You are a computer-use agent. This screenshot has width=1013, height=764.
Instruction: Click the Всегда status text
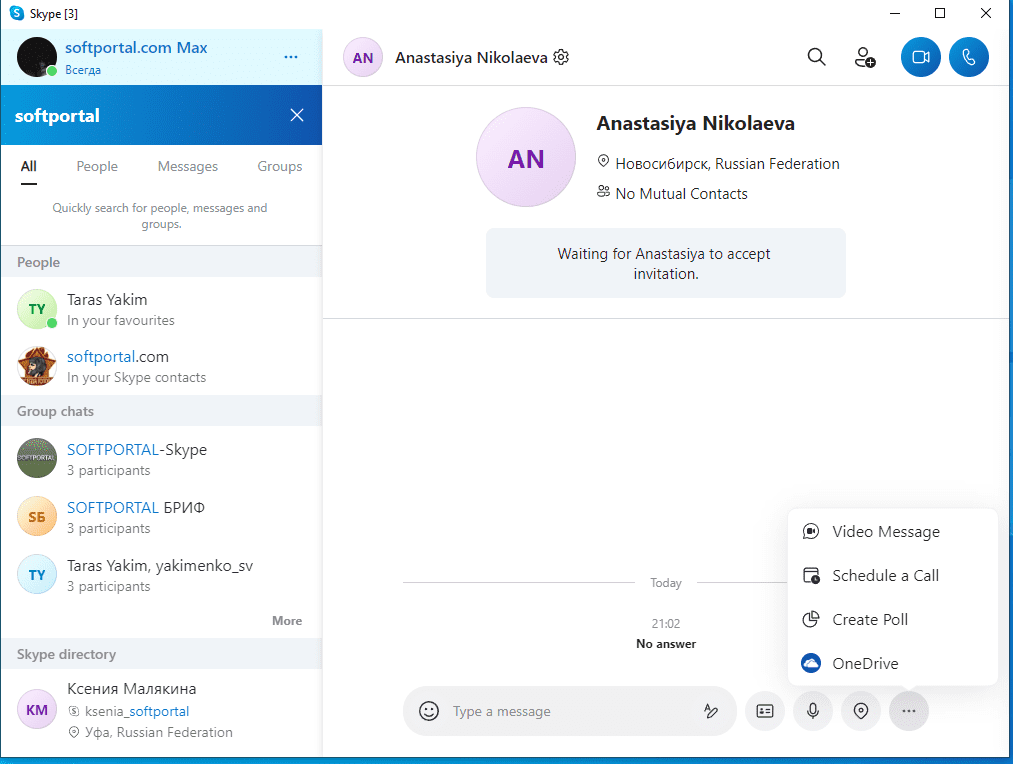pyautogui.click(x=83, y=70)
